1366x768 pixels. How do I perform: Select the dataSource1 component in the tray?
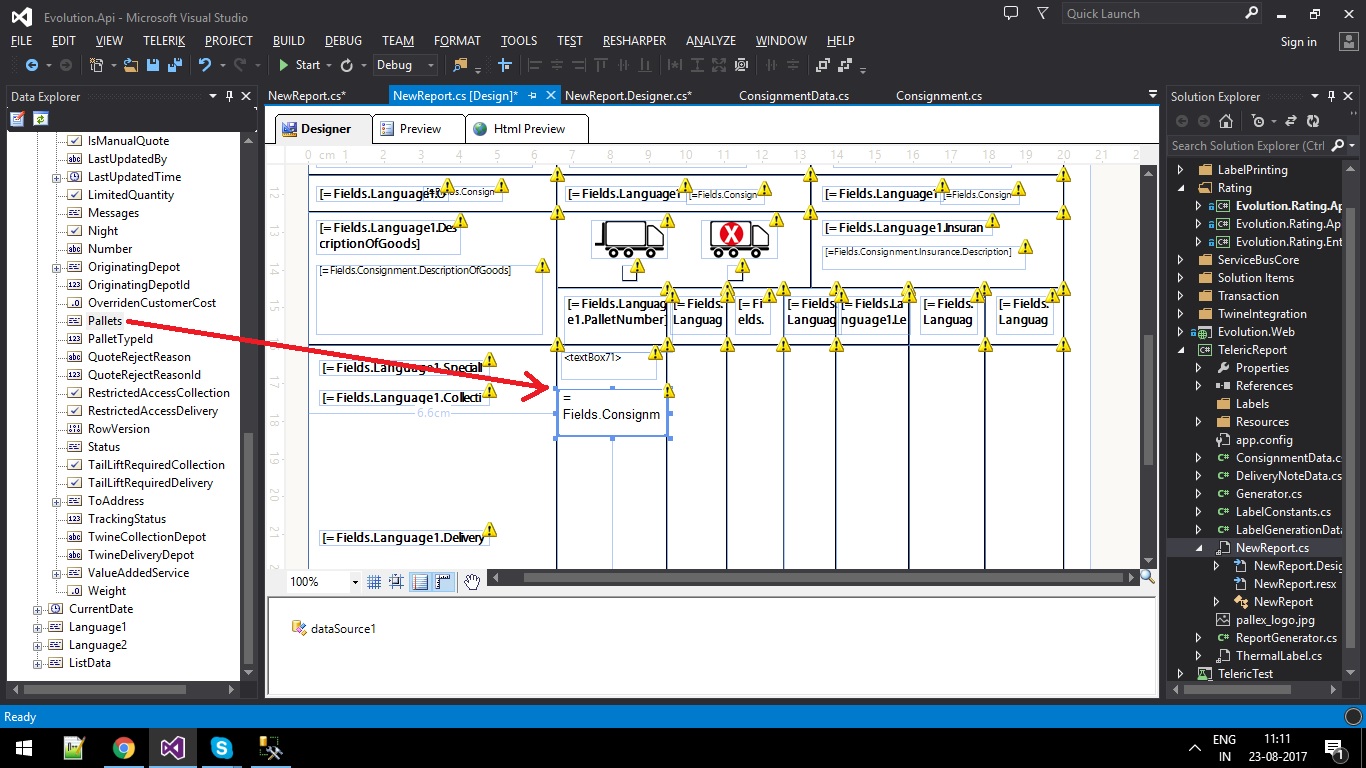tap(334, 629)
